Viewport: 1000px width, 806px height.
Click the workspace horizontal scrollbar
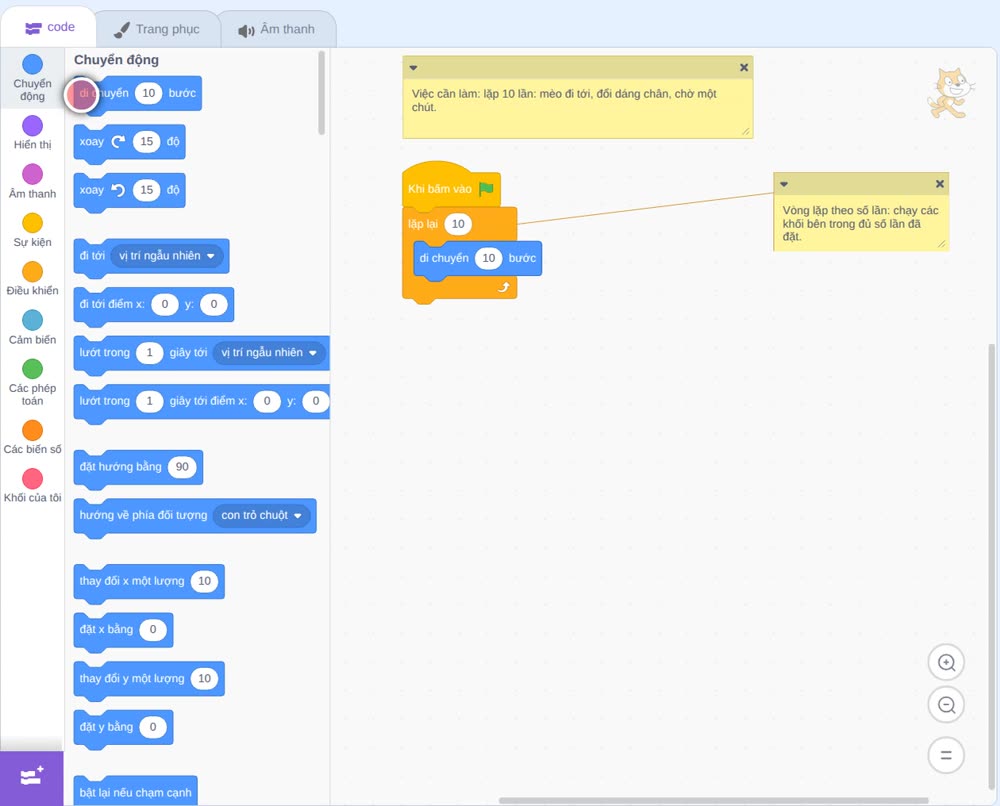coord(714,800)
